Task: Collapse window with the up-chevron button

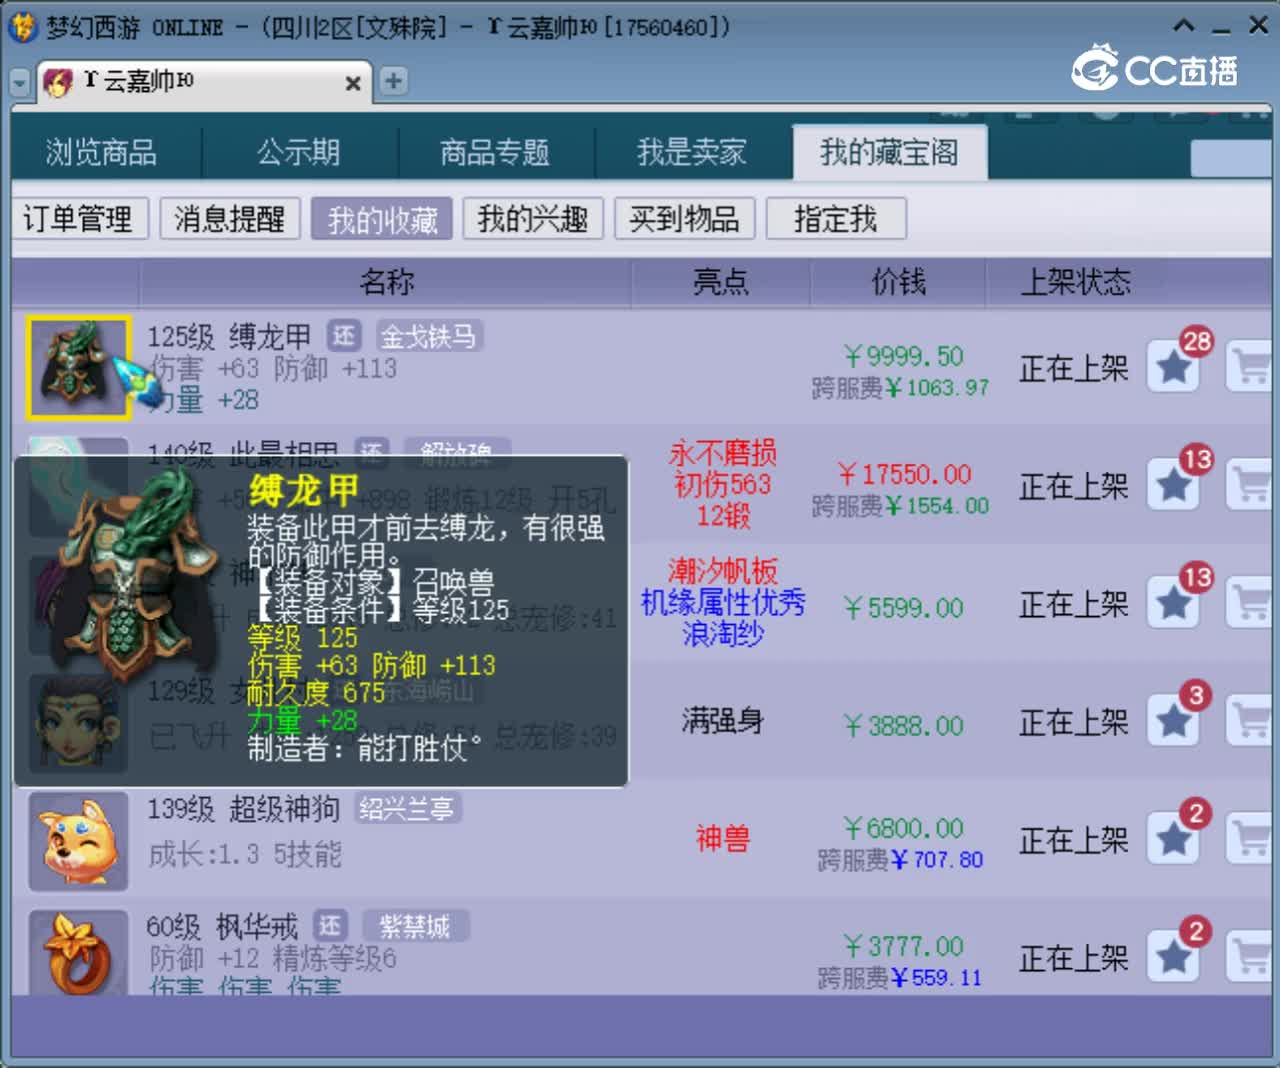Action: (1183, 26)
